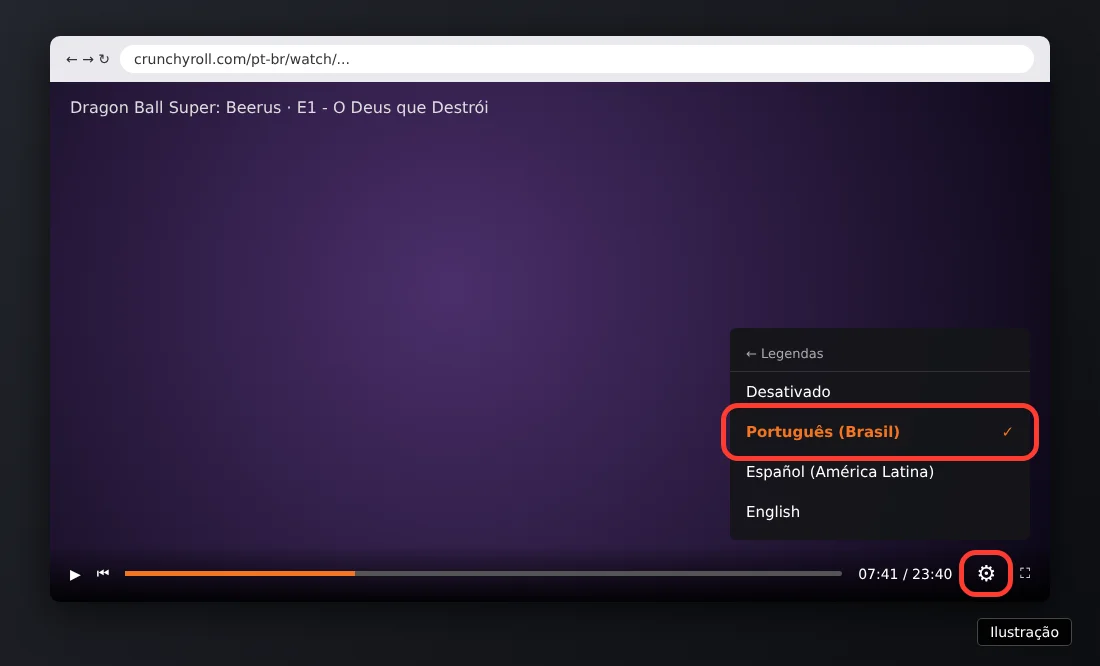The height and width of the screenshot is (666, 1100).
Task: Open the settings gear in the player
Action: coord(986,573)
